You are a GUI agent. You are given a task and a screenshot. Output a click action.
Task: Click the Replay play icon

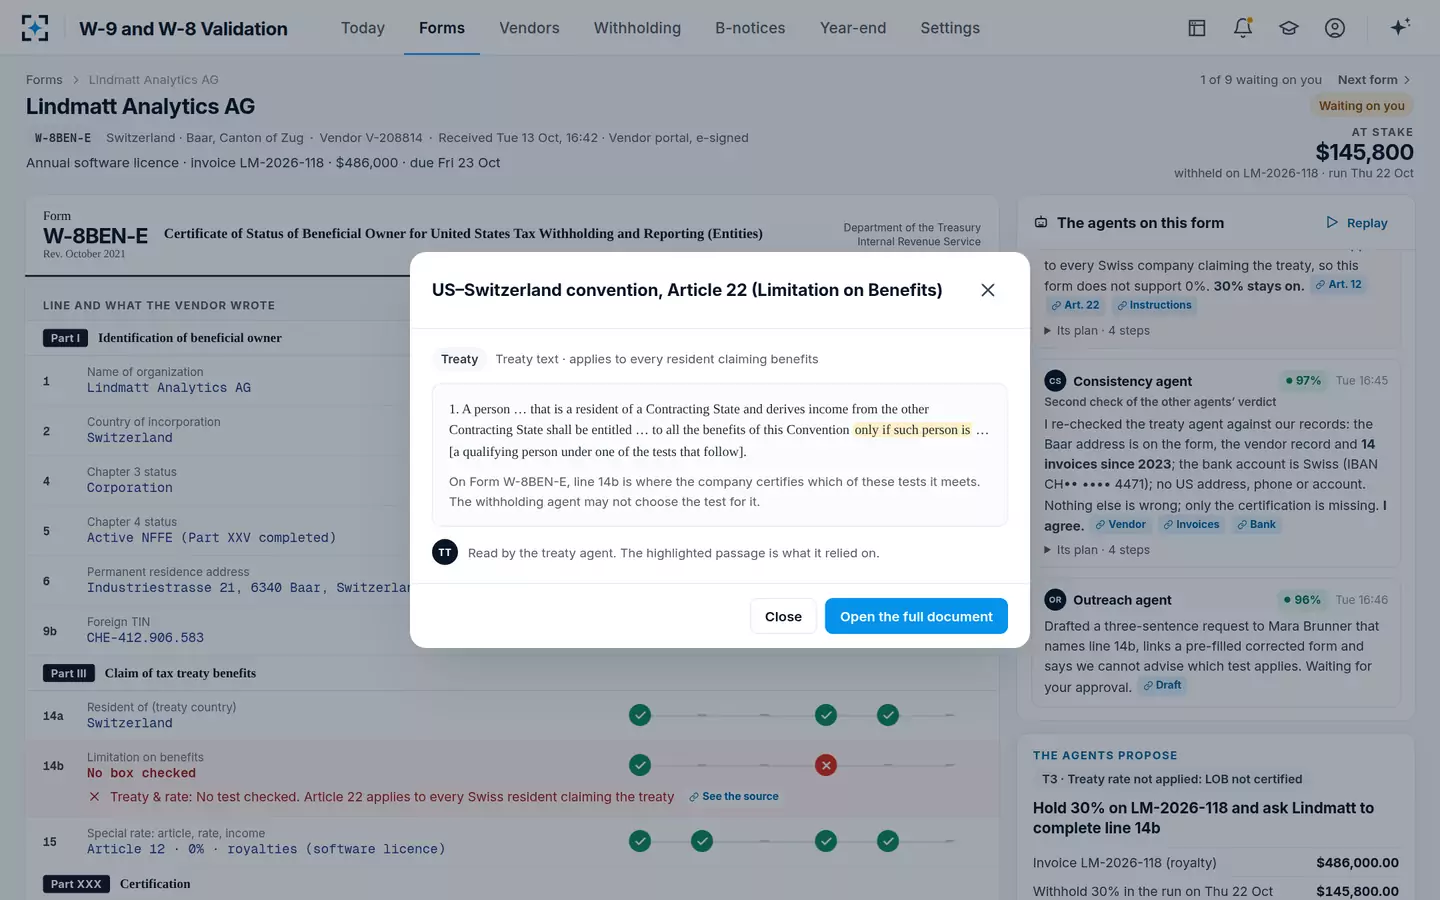(1332, 223)
